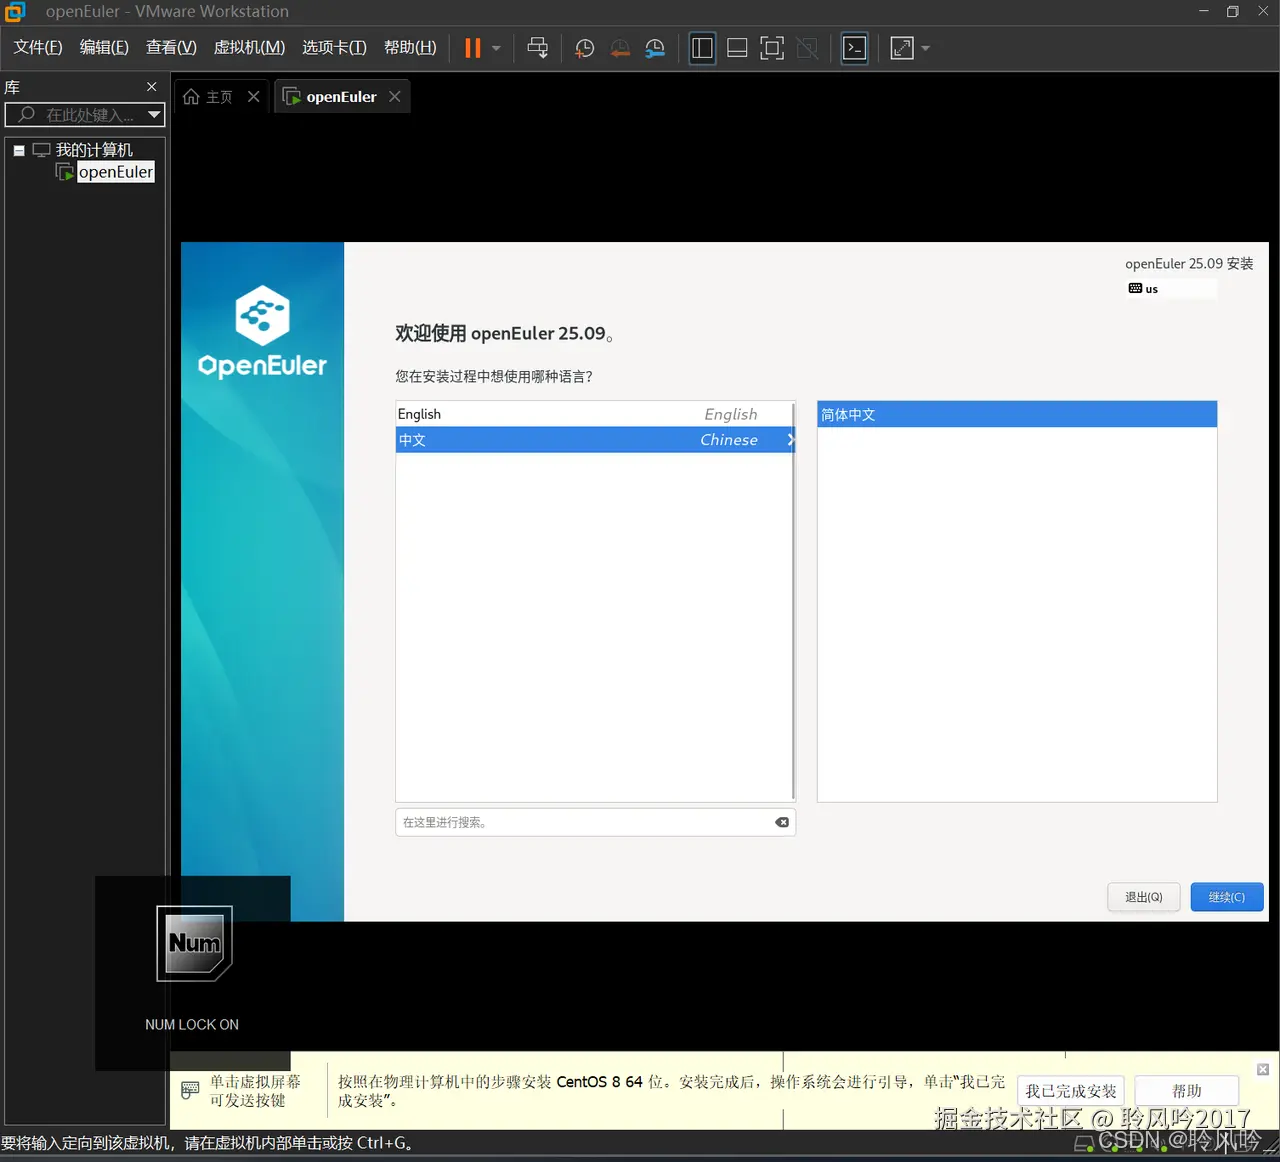Collapse the 我的计算机 tree node
This screenshot has width=1280, height=1162.
(x=19, y=150)
